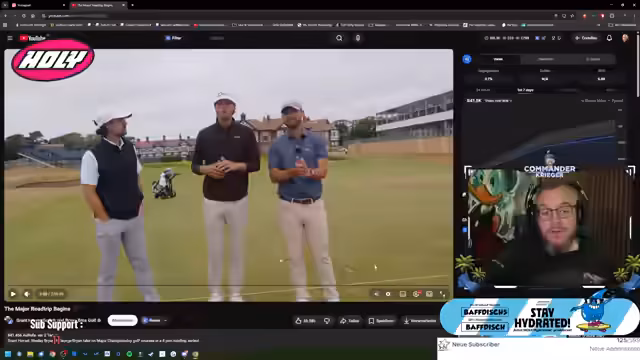The image size is (640, 360).
Task: Open the YouTube hamburger guide menu
Action: [10, 38]
